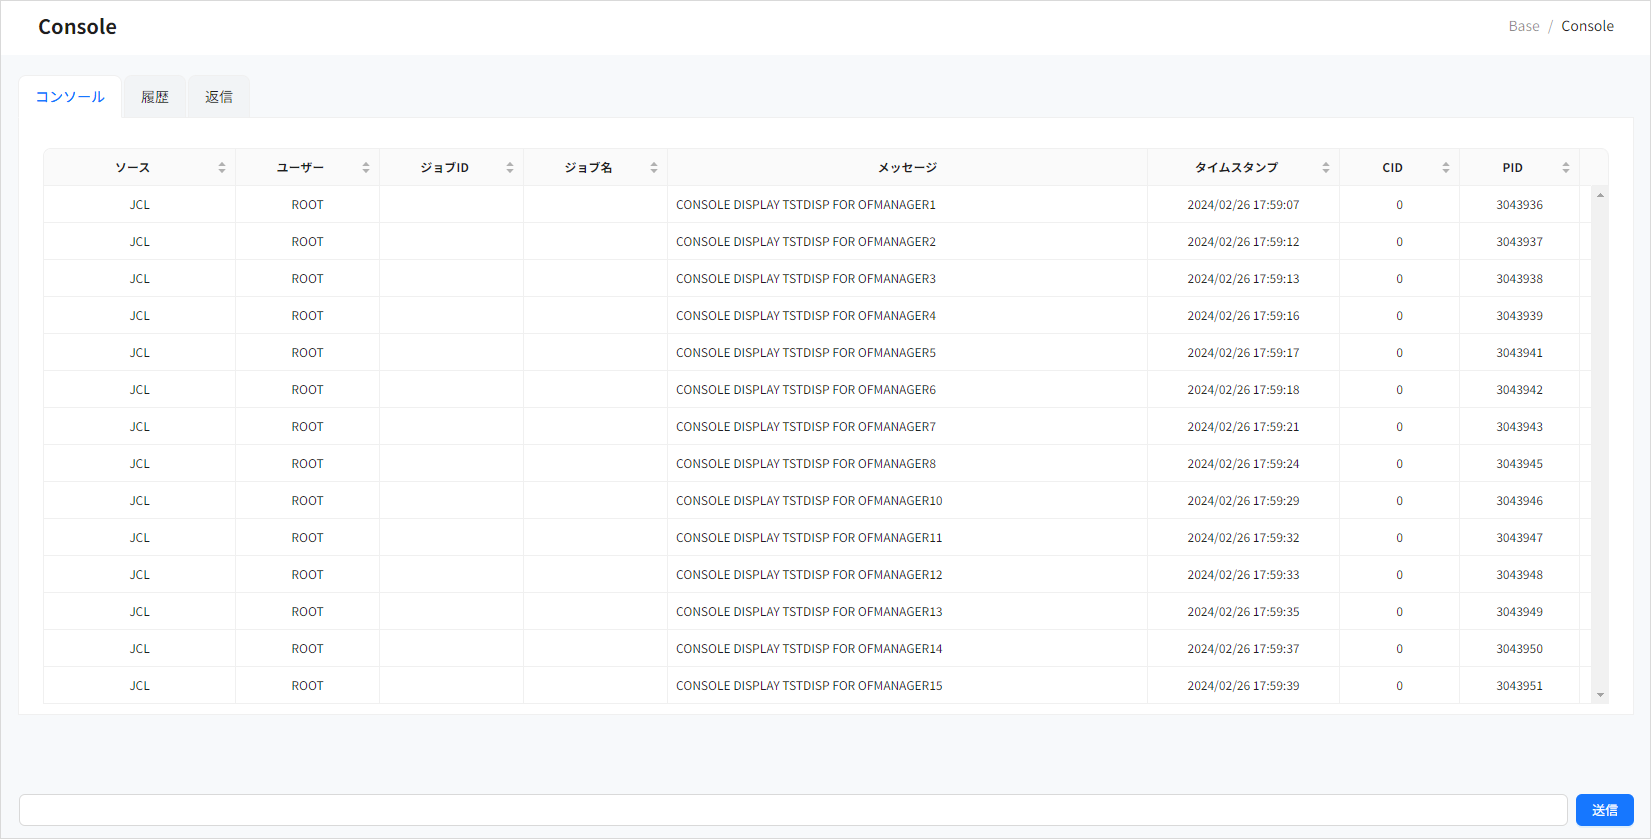
Task: Select the コンソール tab
Action: [x=70, y=97]
